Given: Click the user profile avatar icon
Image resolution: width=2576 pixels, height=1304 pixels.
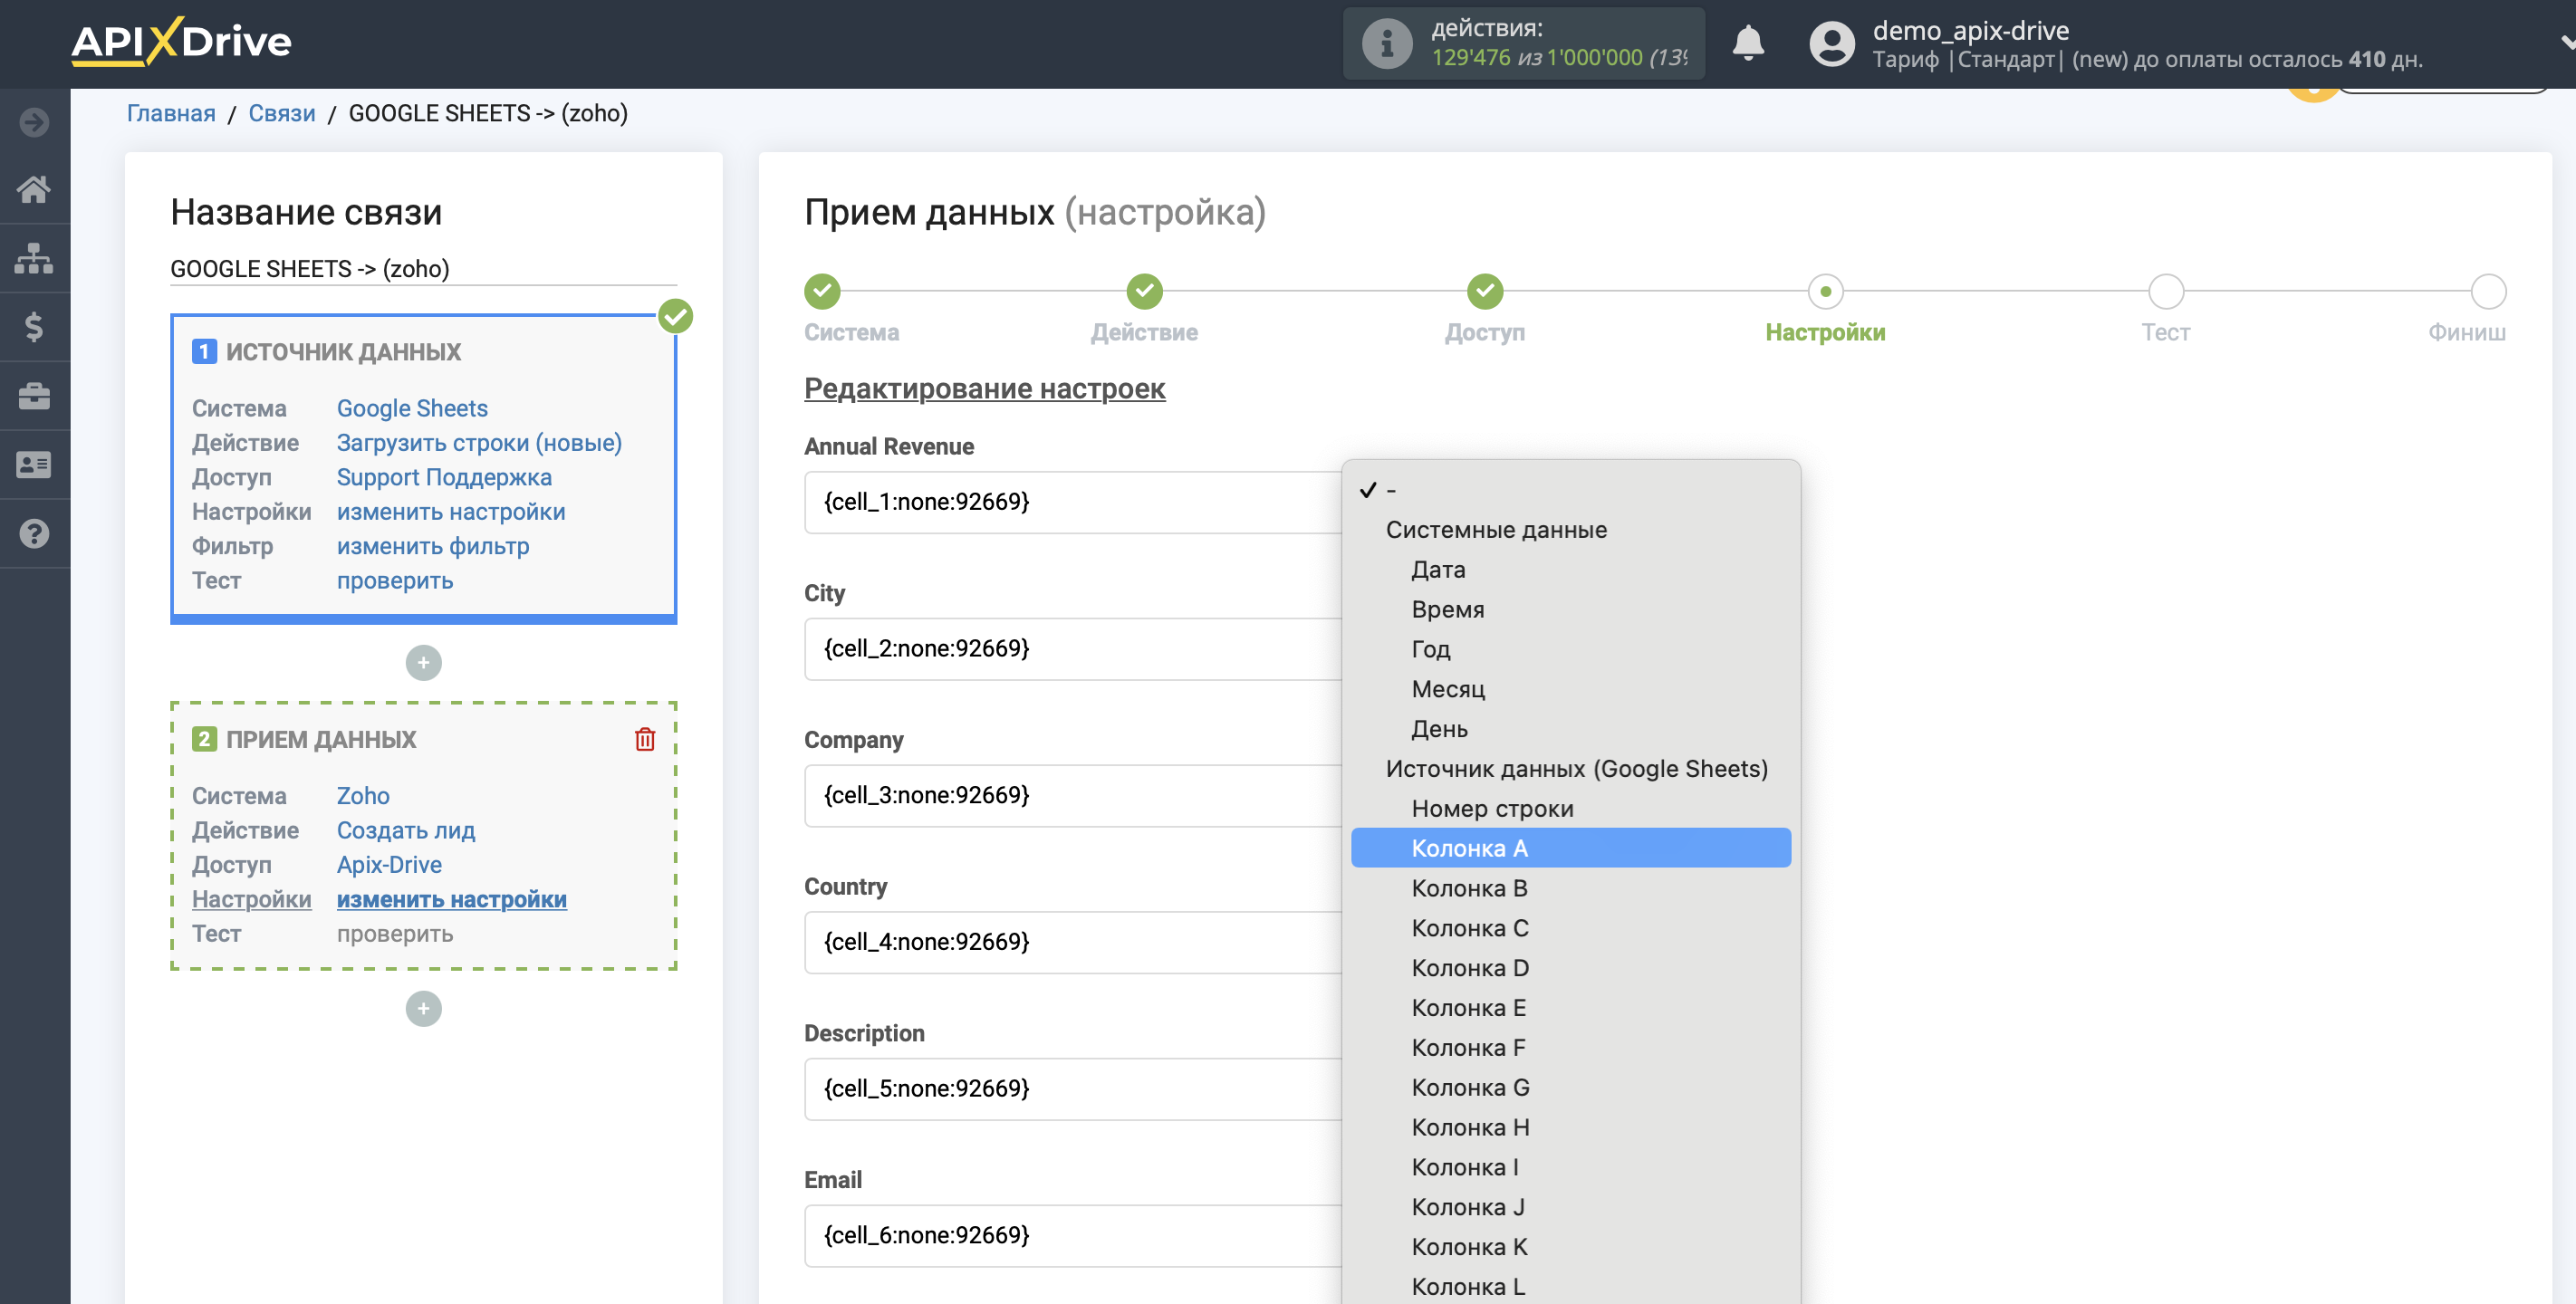Looking at the screenshot, I should 1831,44.
